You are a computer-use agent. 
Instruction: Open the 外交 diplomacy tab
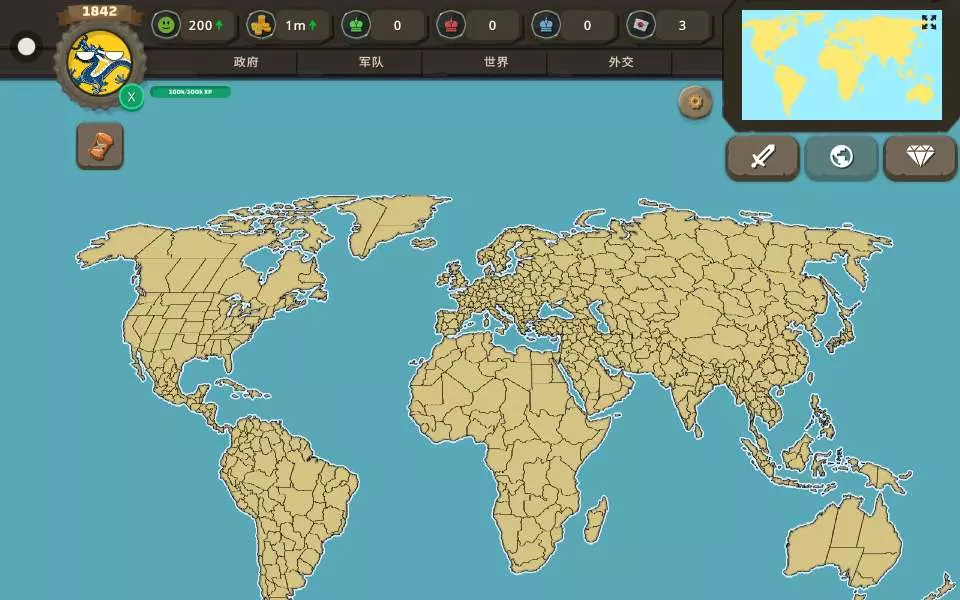(621, 62)
